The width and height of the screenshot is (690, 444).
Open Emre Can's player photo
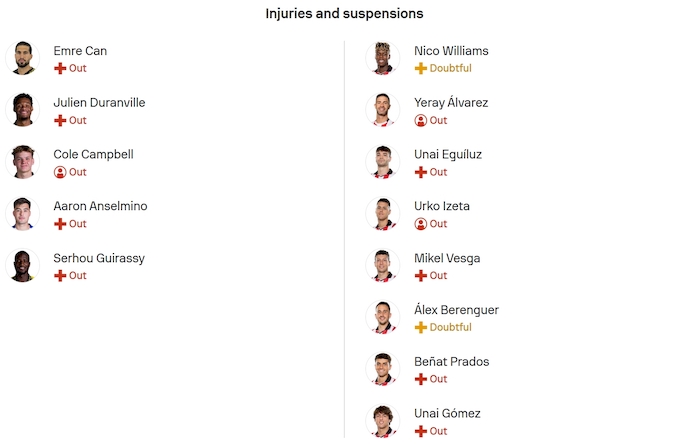point(22,58)
